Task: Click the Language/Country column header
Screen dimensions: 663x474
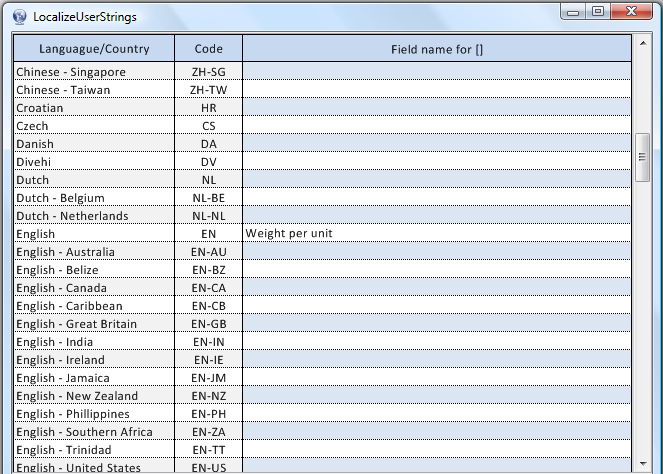Action: coord(94,49)
